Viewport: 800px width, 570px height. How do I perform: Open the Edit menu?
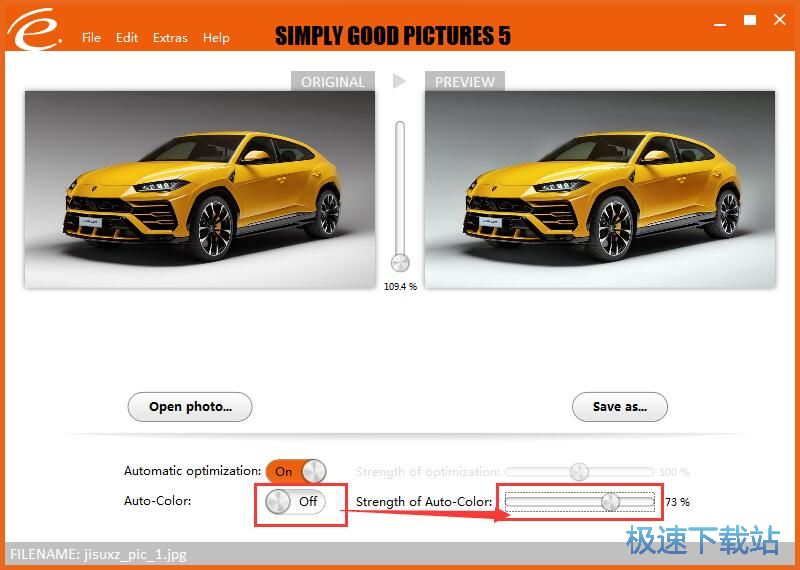point(127,38)
